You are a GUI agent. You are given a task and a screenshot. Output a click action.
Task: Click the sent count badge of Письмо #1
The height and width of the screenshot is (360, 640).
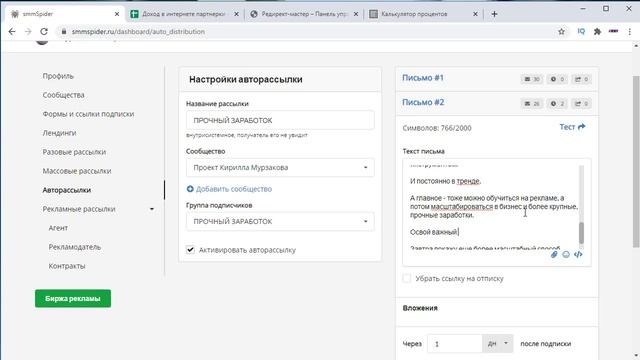[x=532, y=79]
